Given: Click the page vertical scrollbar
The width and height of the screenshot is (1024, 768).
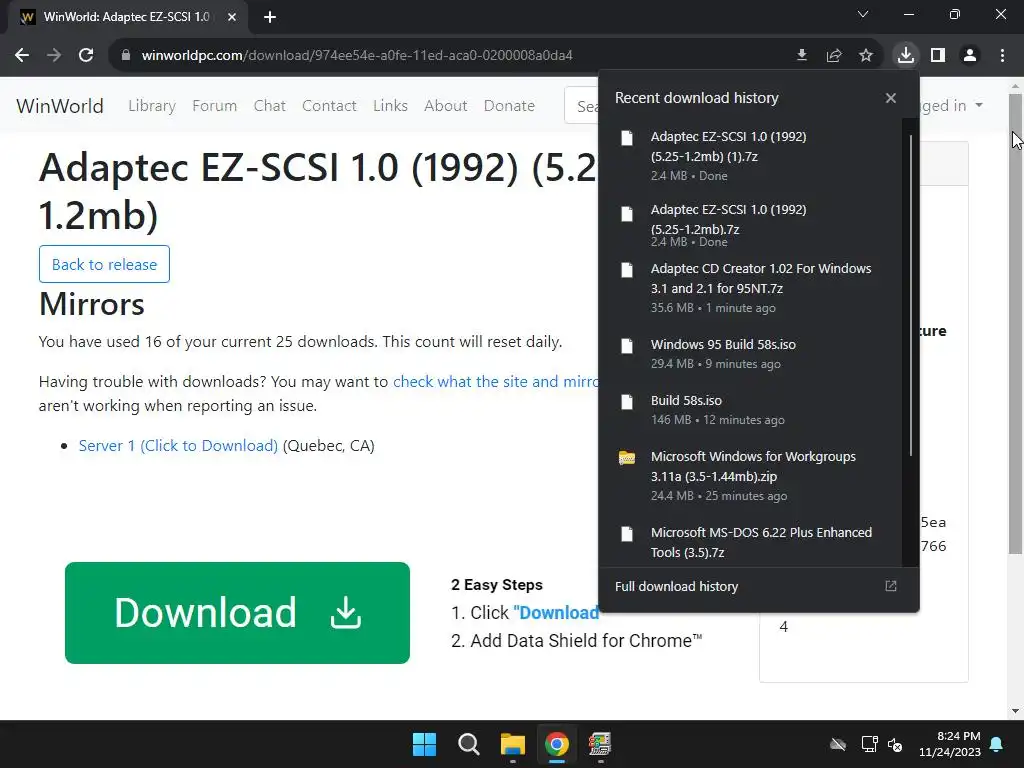Looking at the screenshot, I should click(1015, 323).
